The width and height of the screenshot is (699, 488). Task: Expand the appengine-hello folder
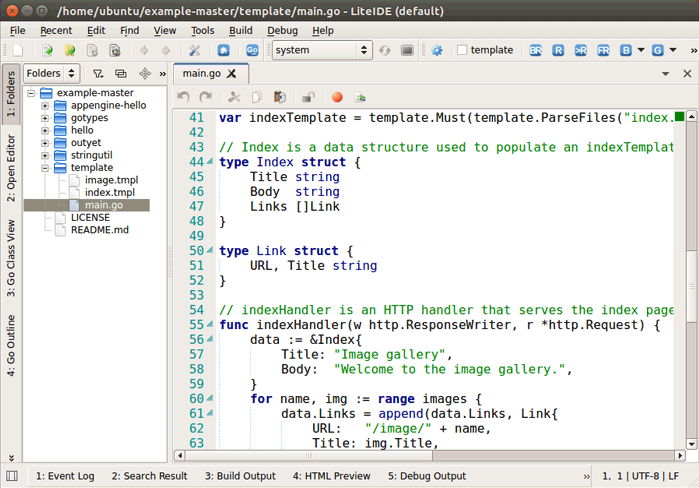(x=45, y=105)
